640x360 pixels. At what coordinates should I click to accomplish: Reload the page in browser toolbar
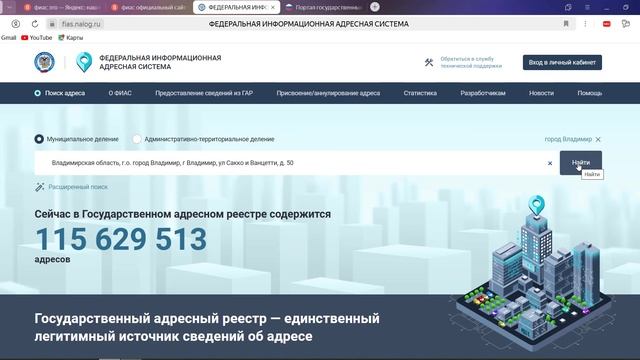35,24
